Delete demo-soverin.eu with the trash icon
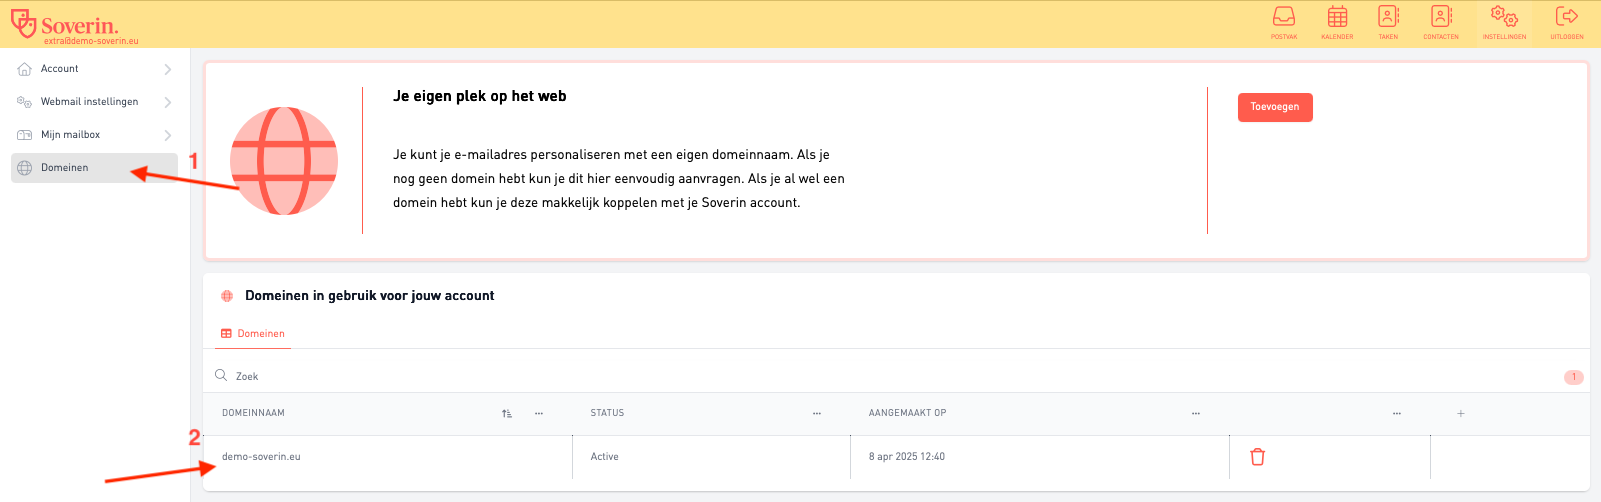Viewport: 1601px width, 502px height. [1257, 457]
